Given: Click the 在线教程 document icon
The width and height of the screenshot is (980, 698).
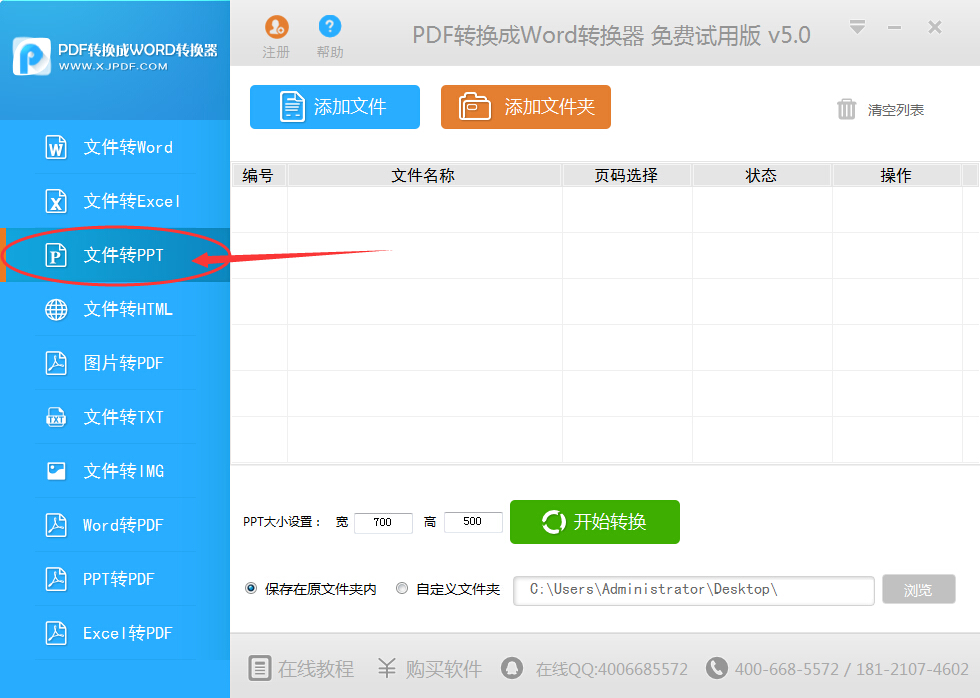Looking at the screenshot, I should coord(259,668).
